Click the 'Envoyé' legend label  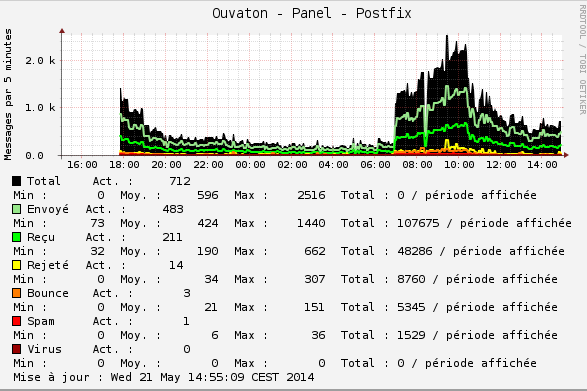click(48, 209)
